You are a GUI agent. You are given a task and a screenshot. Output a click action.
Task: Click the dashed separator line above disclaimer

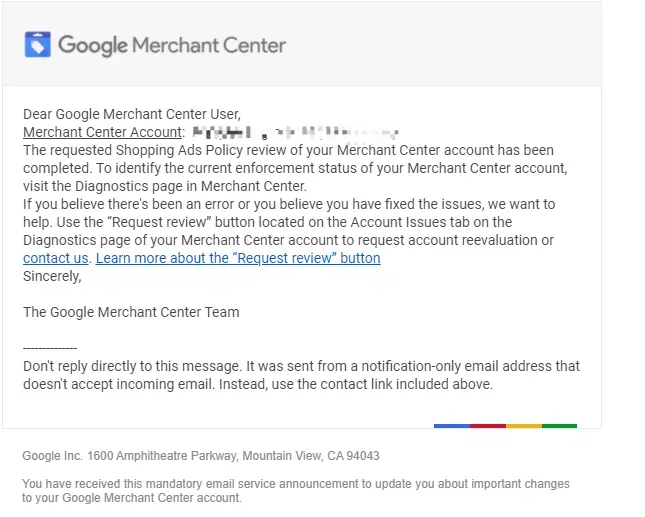50,348
